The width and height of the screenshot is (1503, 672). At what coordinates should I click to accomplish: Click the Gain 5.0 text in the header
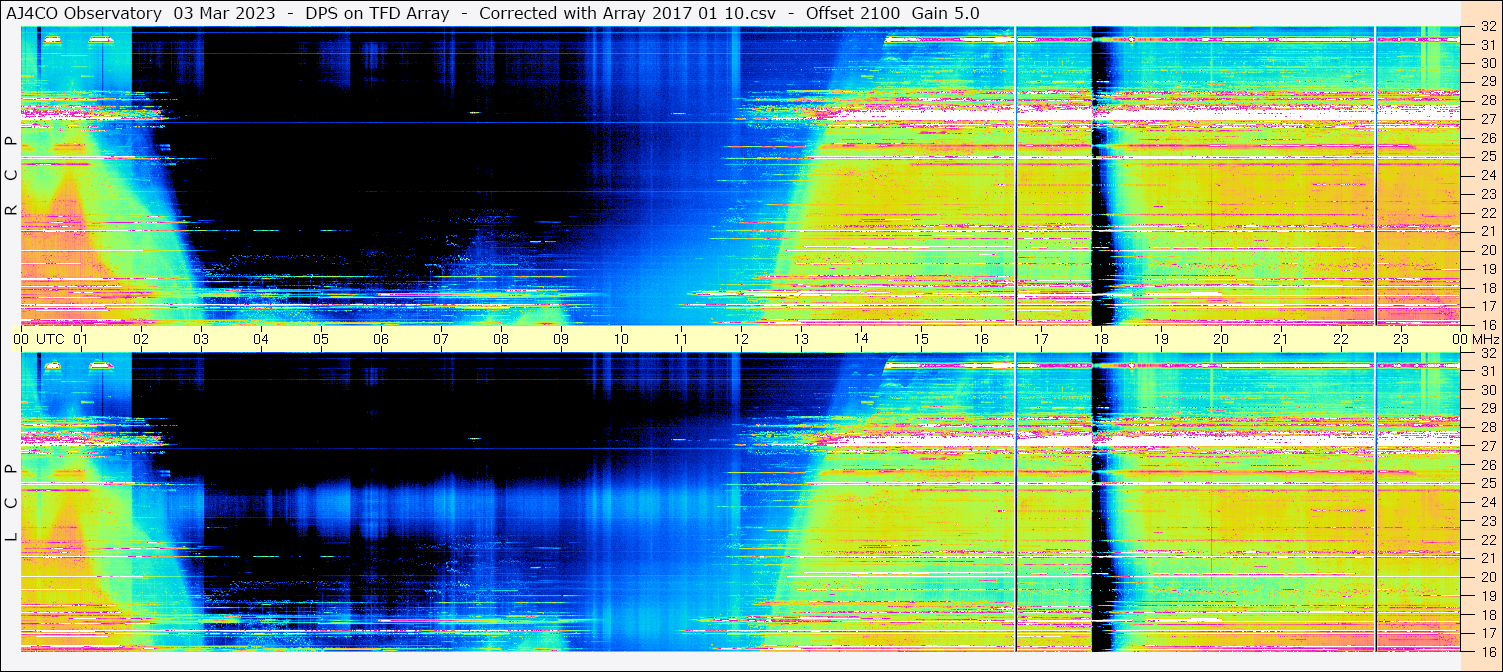point(946,13)
